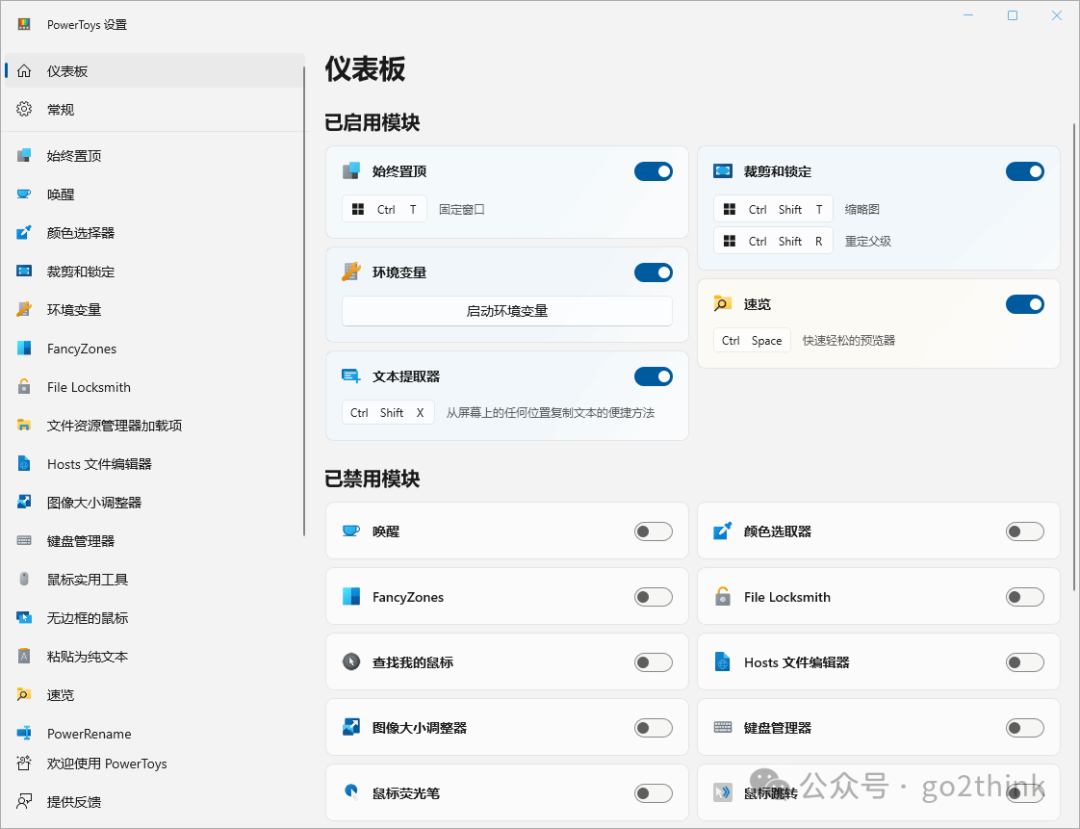Viewport: 1080px width, 829px height.
Task: Click the 裁剪和锁定 icon in sidebar
Action: (24, 271)
